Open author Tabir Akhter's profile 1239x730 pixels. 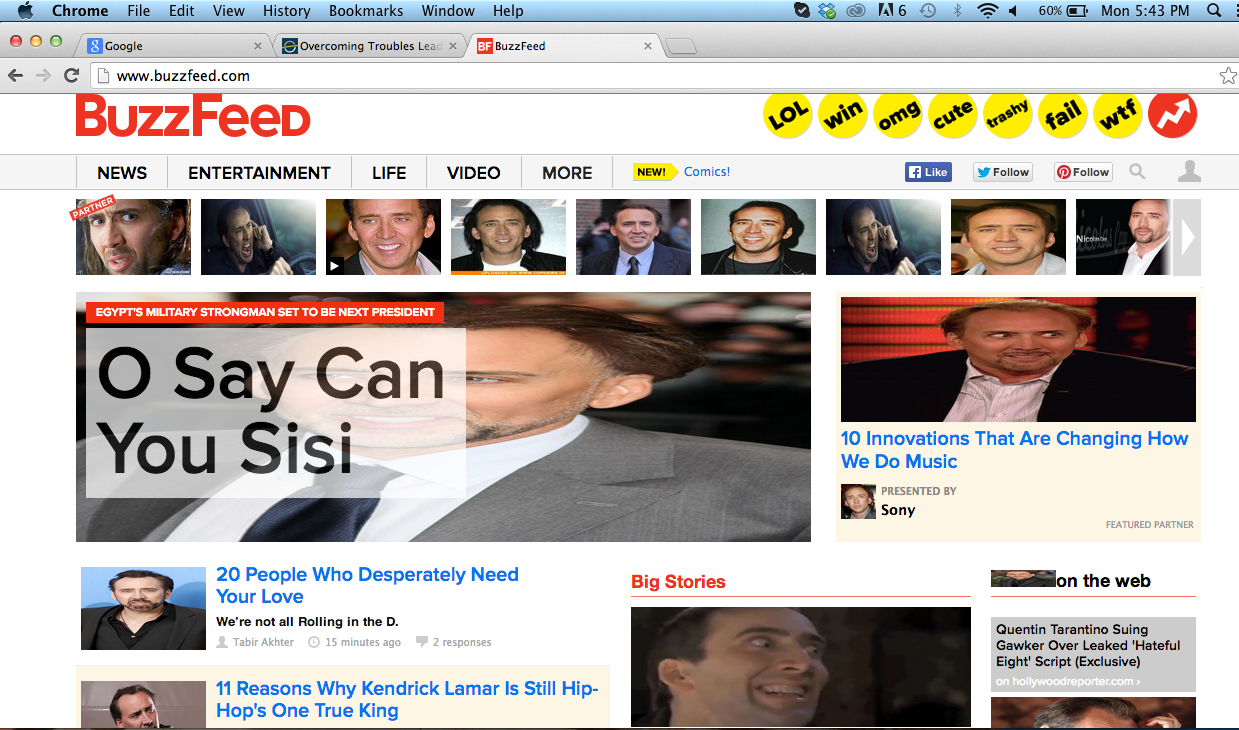263,642
